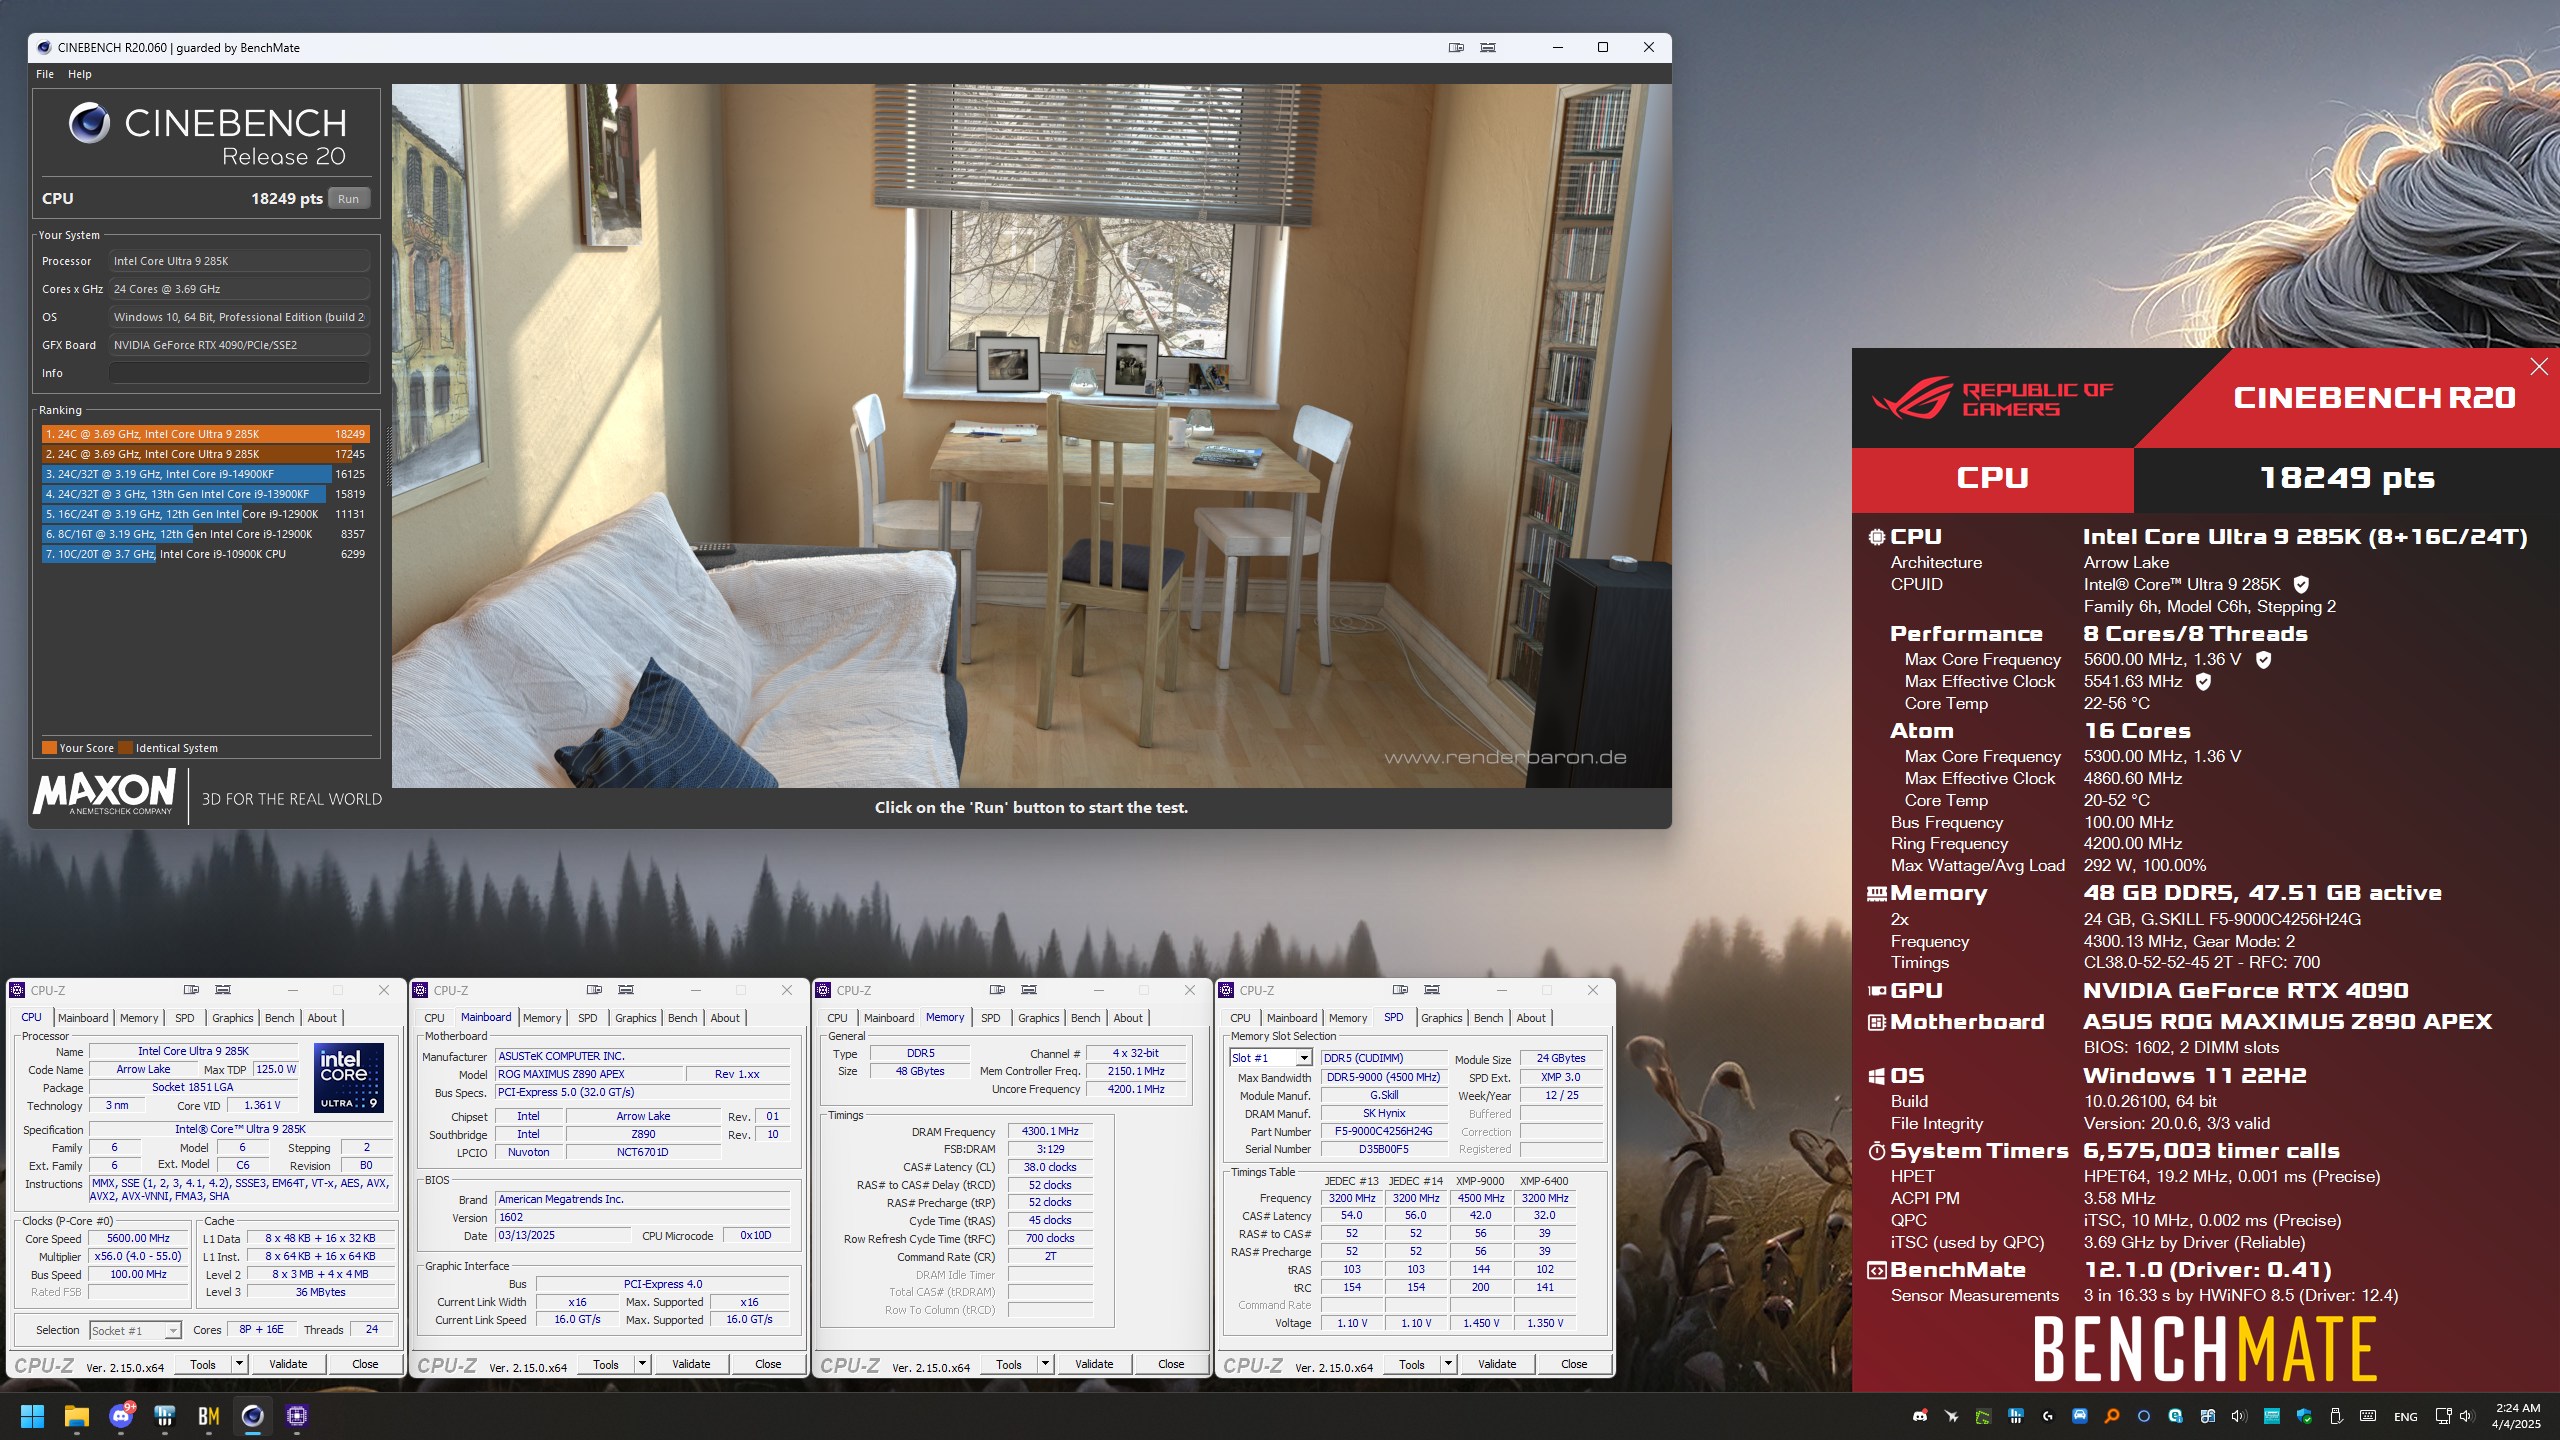Open the Windows Start menu
2560x1440 pixels.
coord(32,1416)
